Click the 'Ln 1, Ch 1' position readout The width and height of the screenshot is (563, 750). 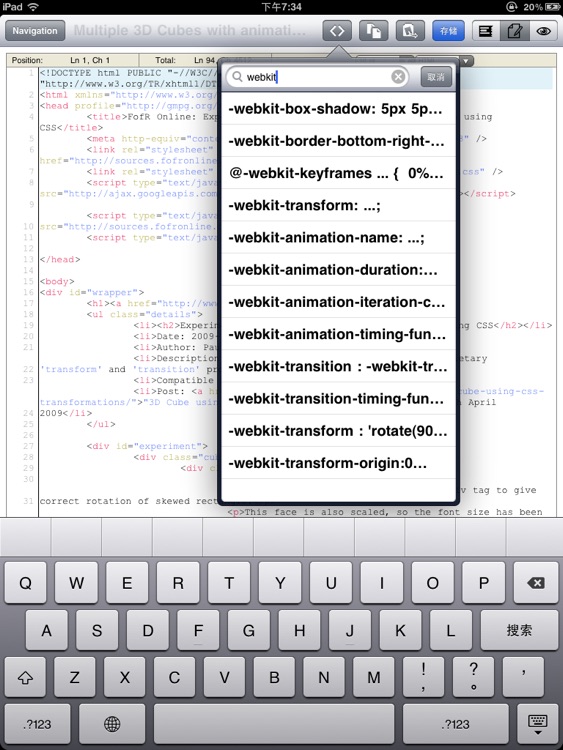[90, 60]
